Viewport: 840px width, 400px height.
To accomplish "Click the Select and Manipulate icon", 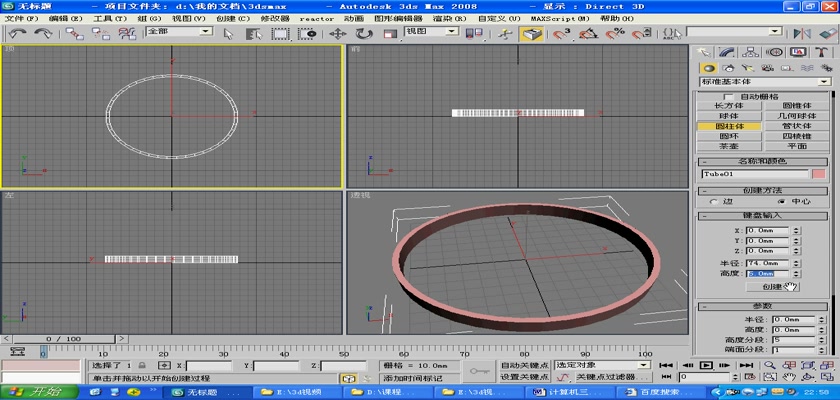I will click(505, 34).
